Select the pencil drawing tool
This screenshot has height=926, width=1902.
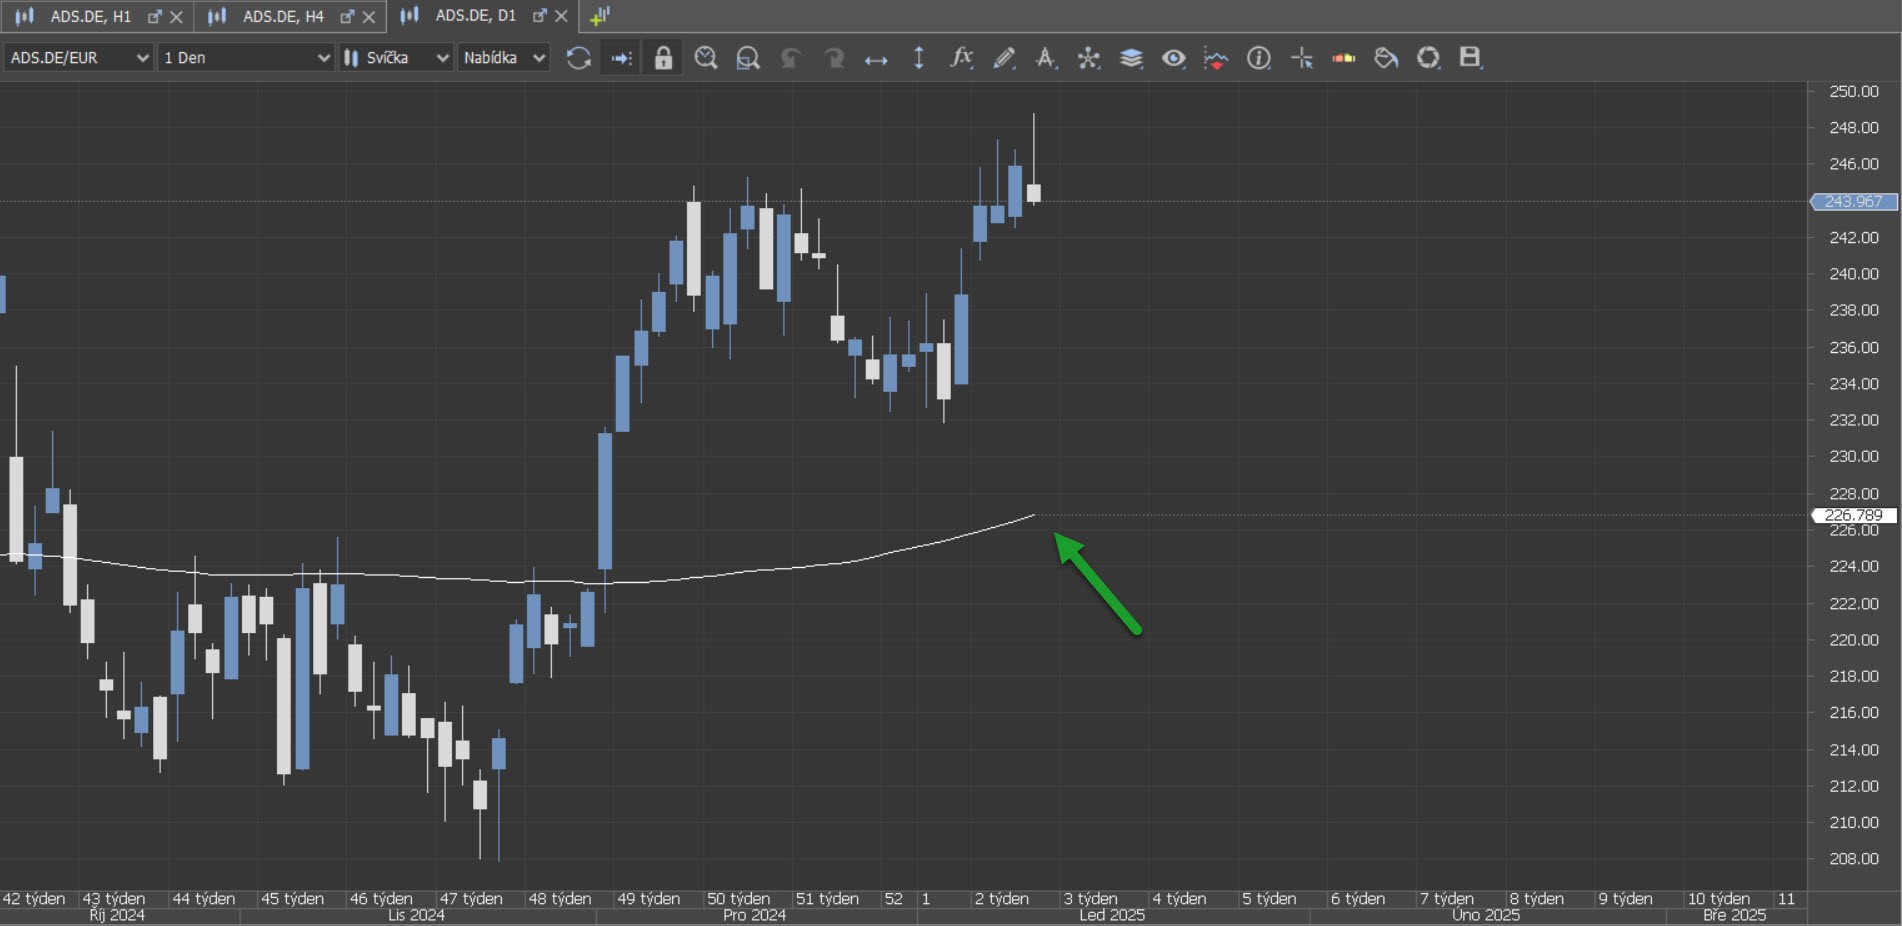click(1004, 58)
